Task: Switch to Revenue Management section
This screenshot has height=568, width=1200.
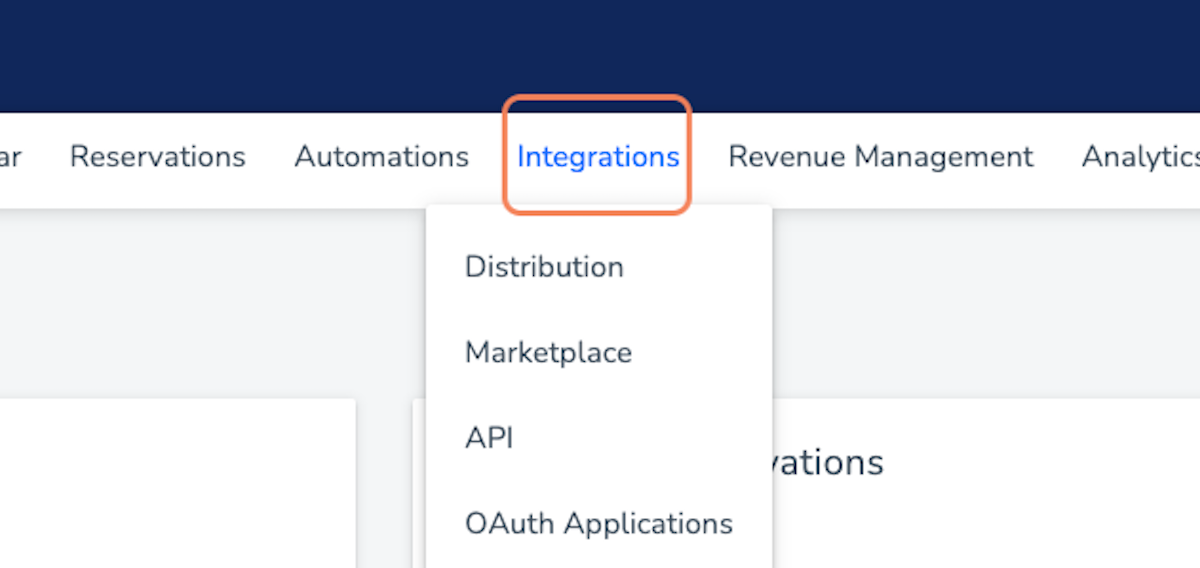Action: pos(880,157)
